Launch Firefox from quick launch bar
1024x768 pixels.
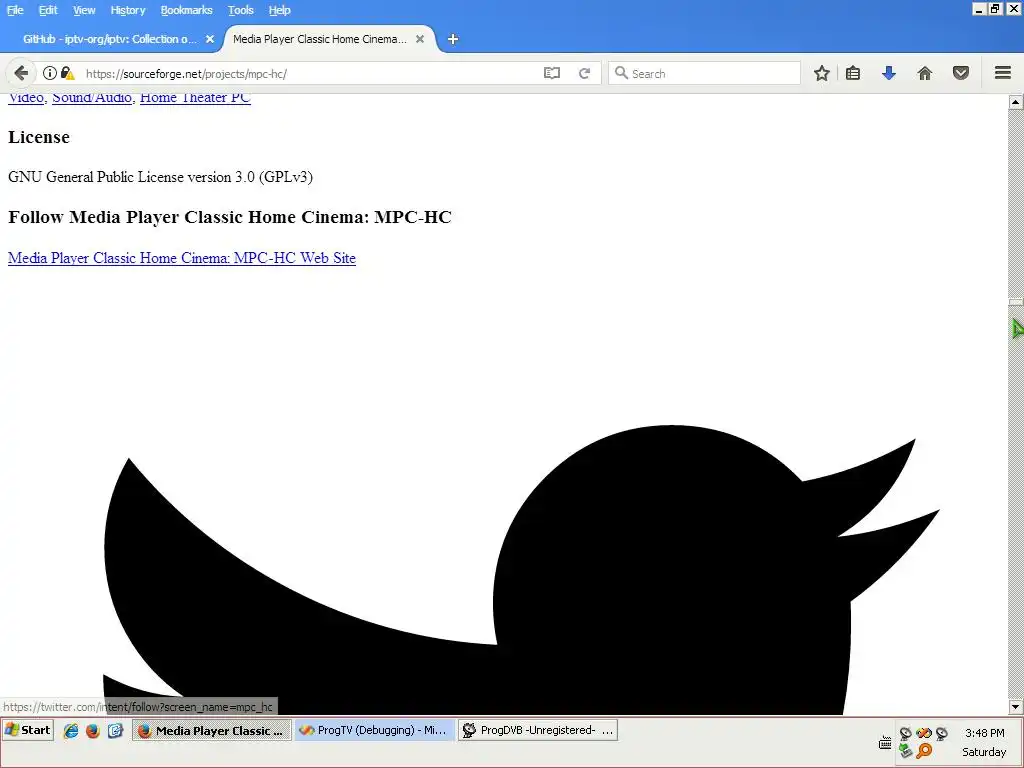pyautogui.click(x=93, y=731)
